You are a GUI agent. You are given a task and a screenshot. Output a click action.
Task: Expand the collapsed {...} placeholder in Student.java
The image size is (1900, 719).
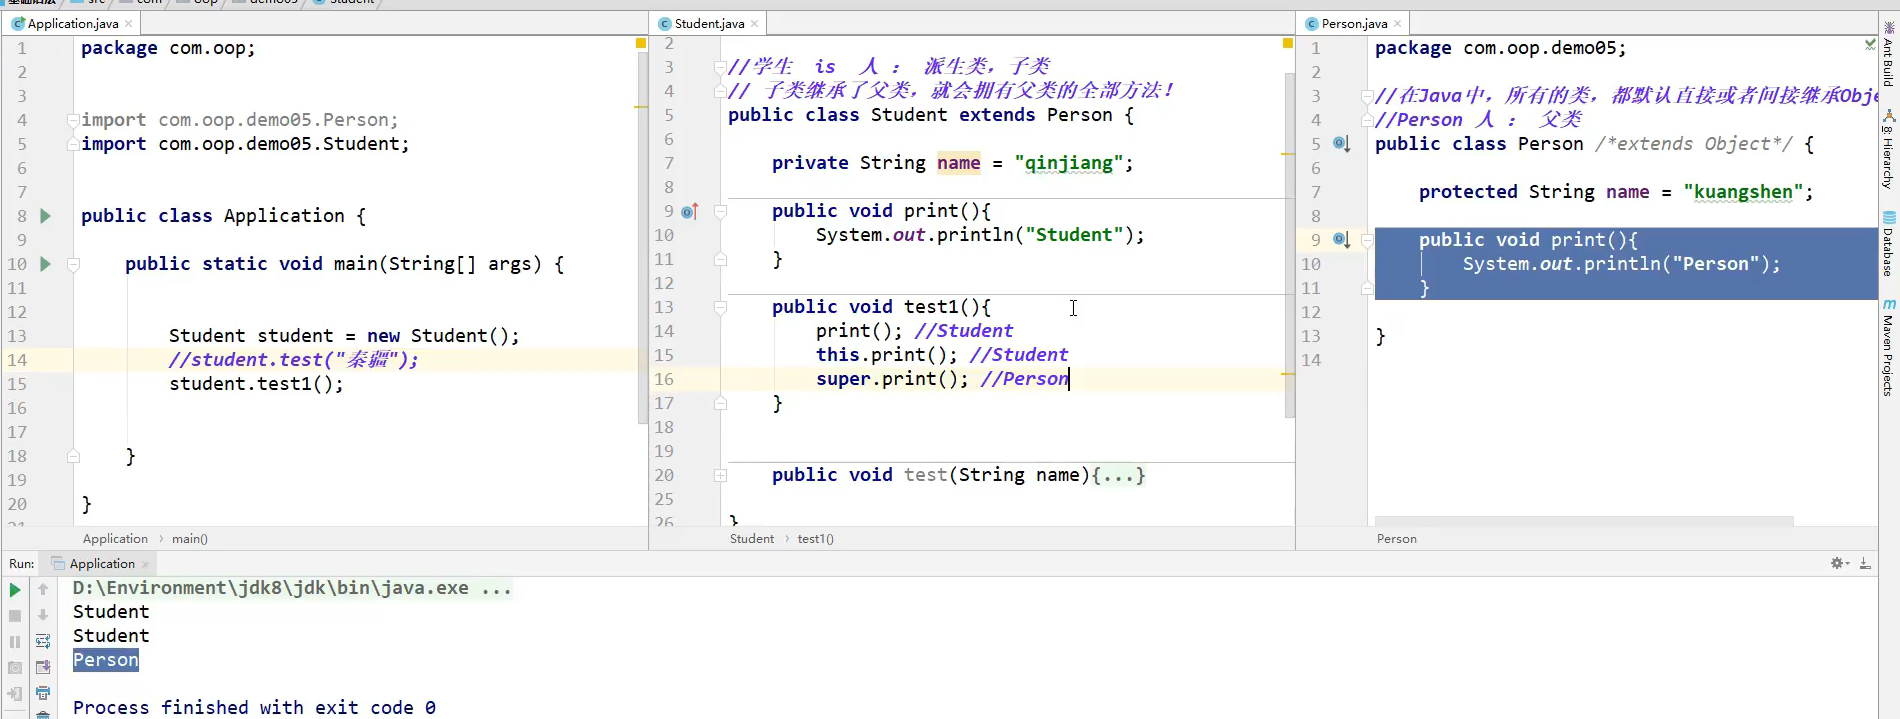pos(1119,476)
